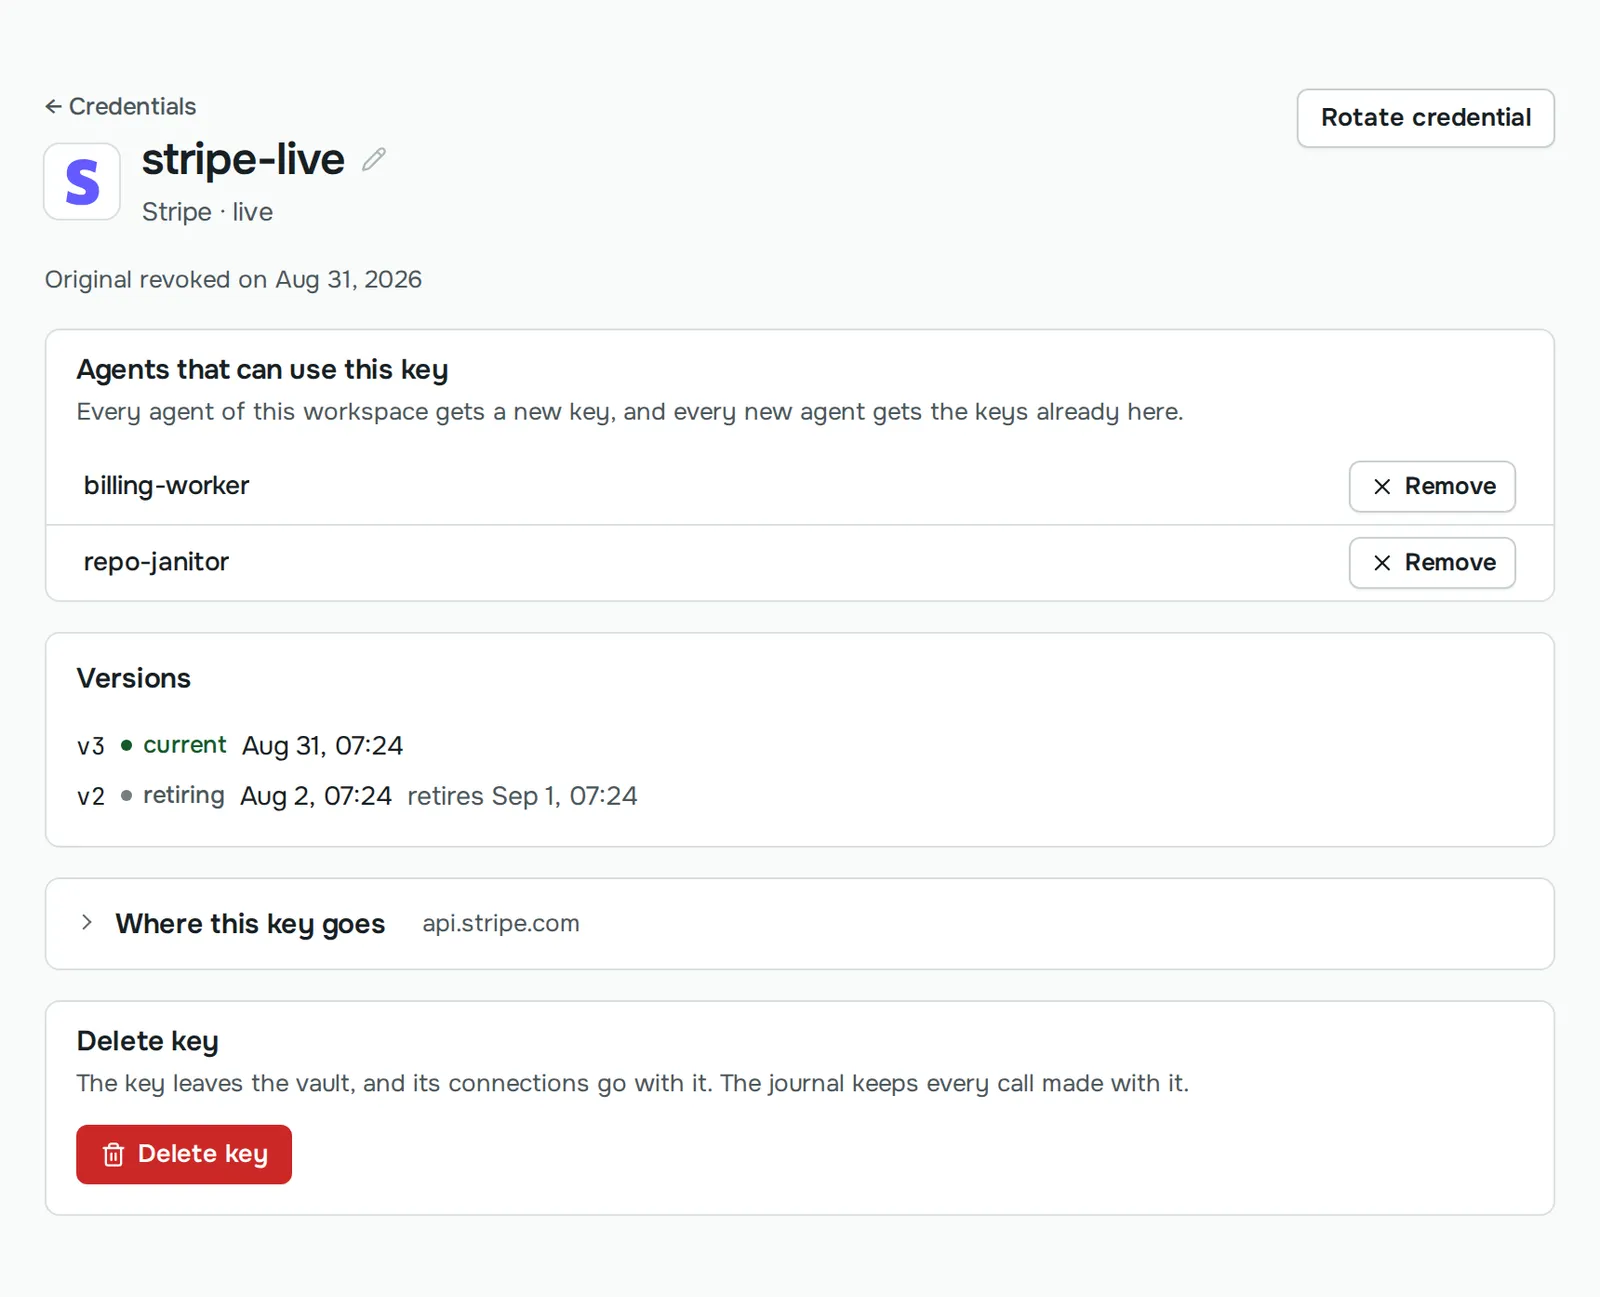Rotate the stripe-live credential

point(1426,118)
